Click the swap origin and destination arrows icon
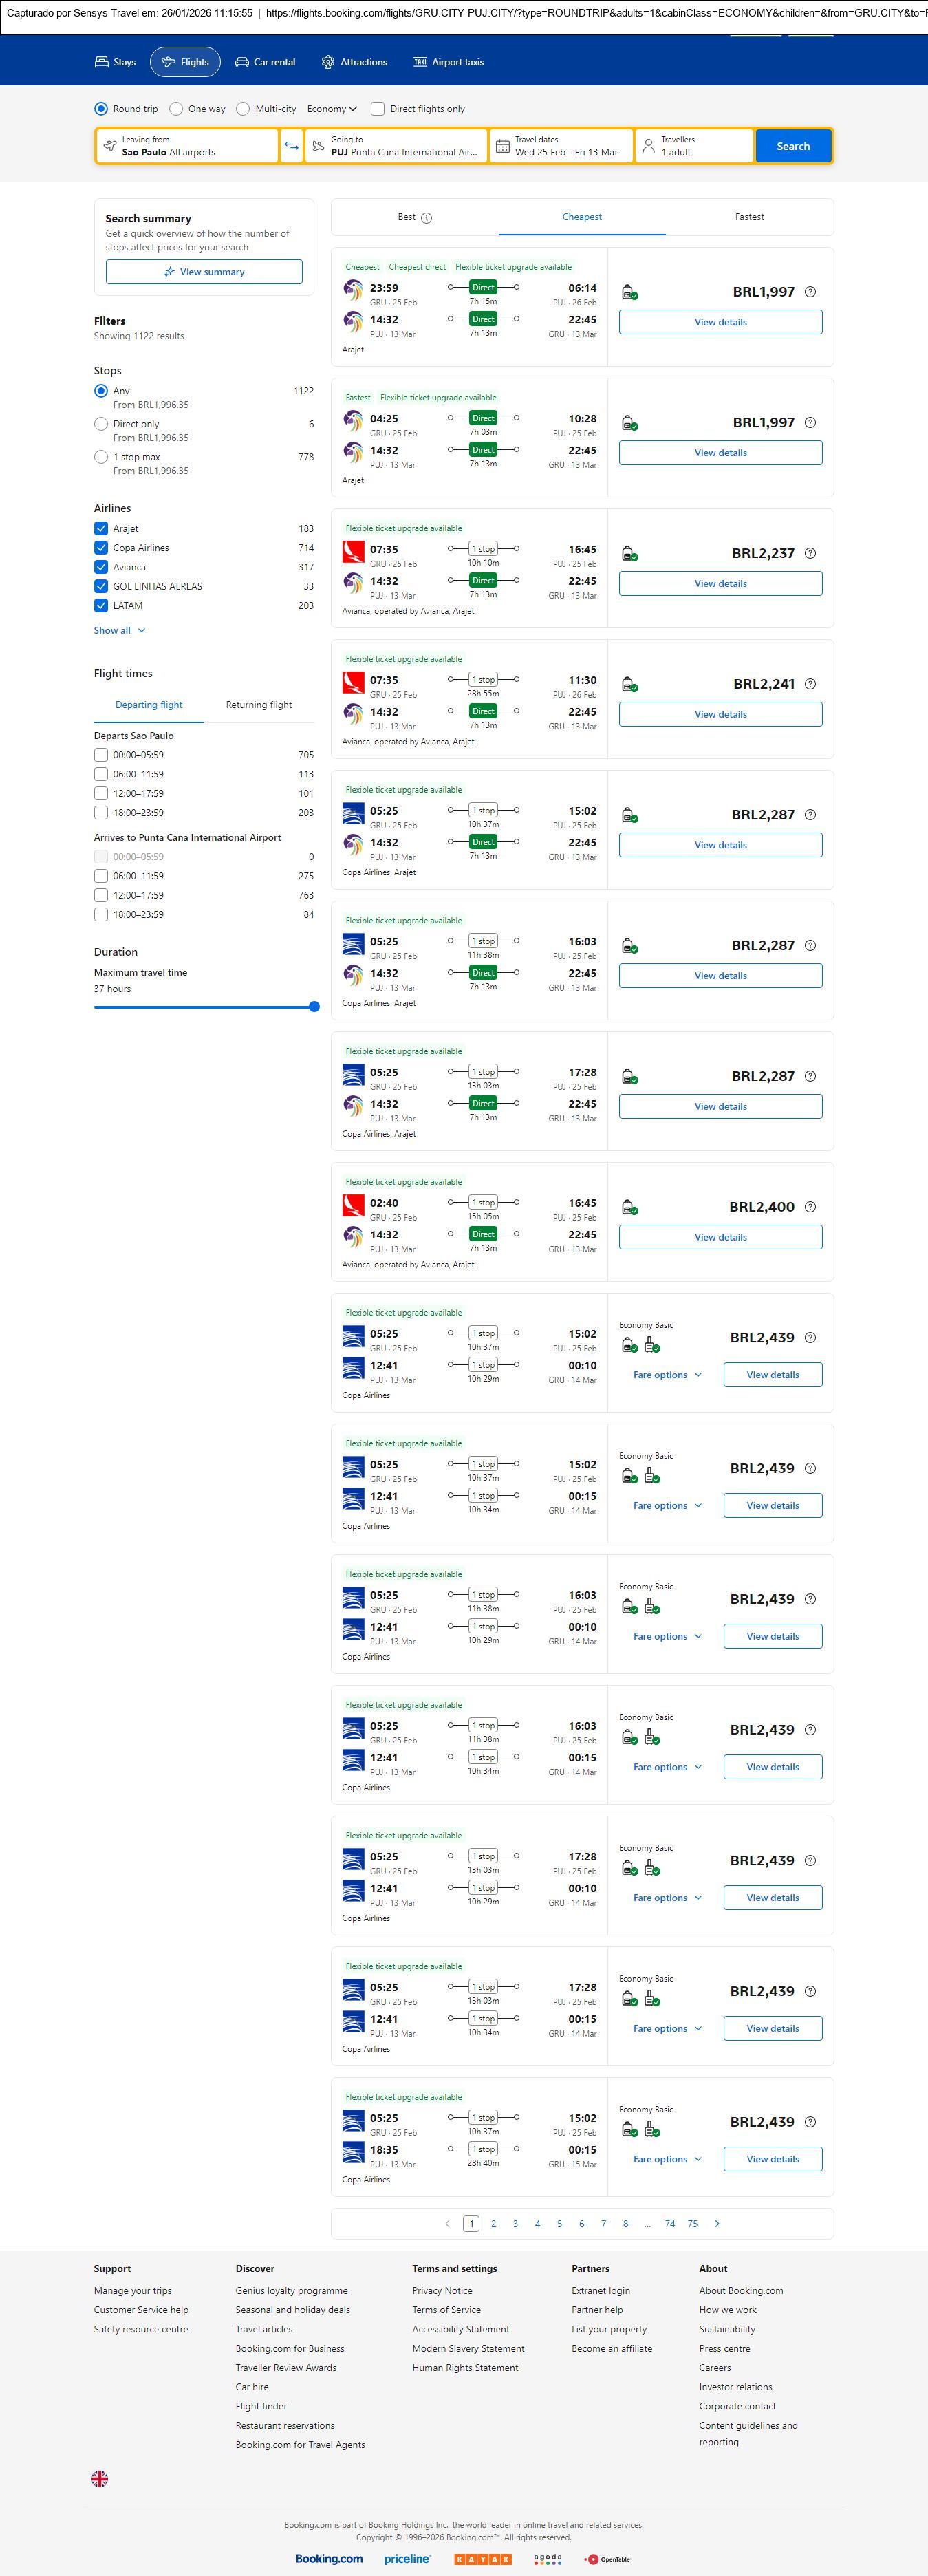This screenshot has height=2576, width=928. coord(291,146)
